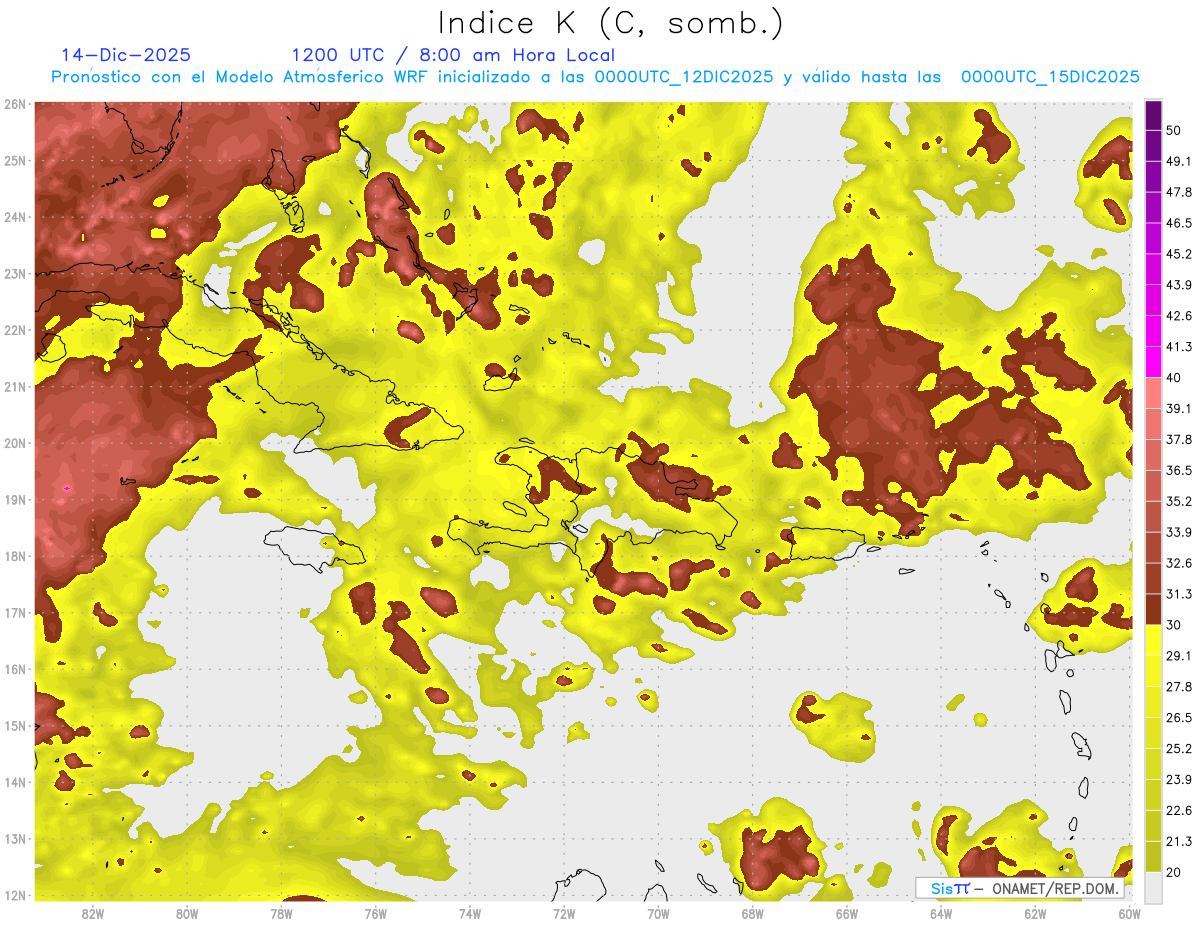
Task: Select the '41.3' legend value
Action: [1180, 347]
